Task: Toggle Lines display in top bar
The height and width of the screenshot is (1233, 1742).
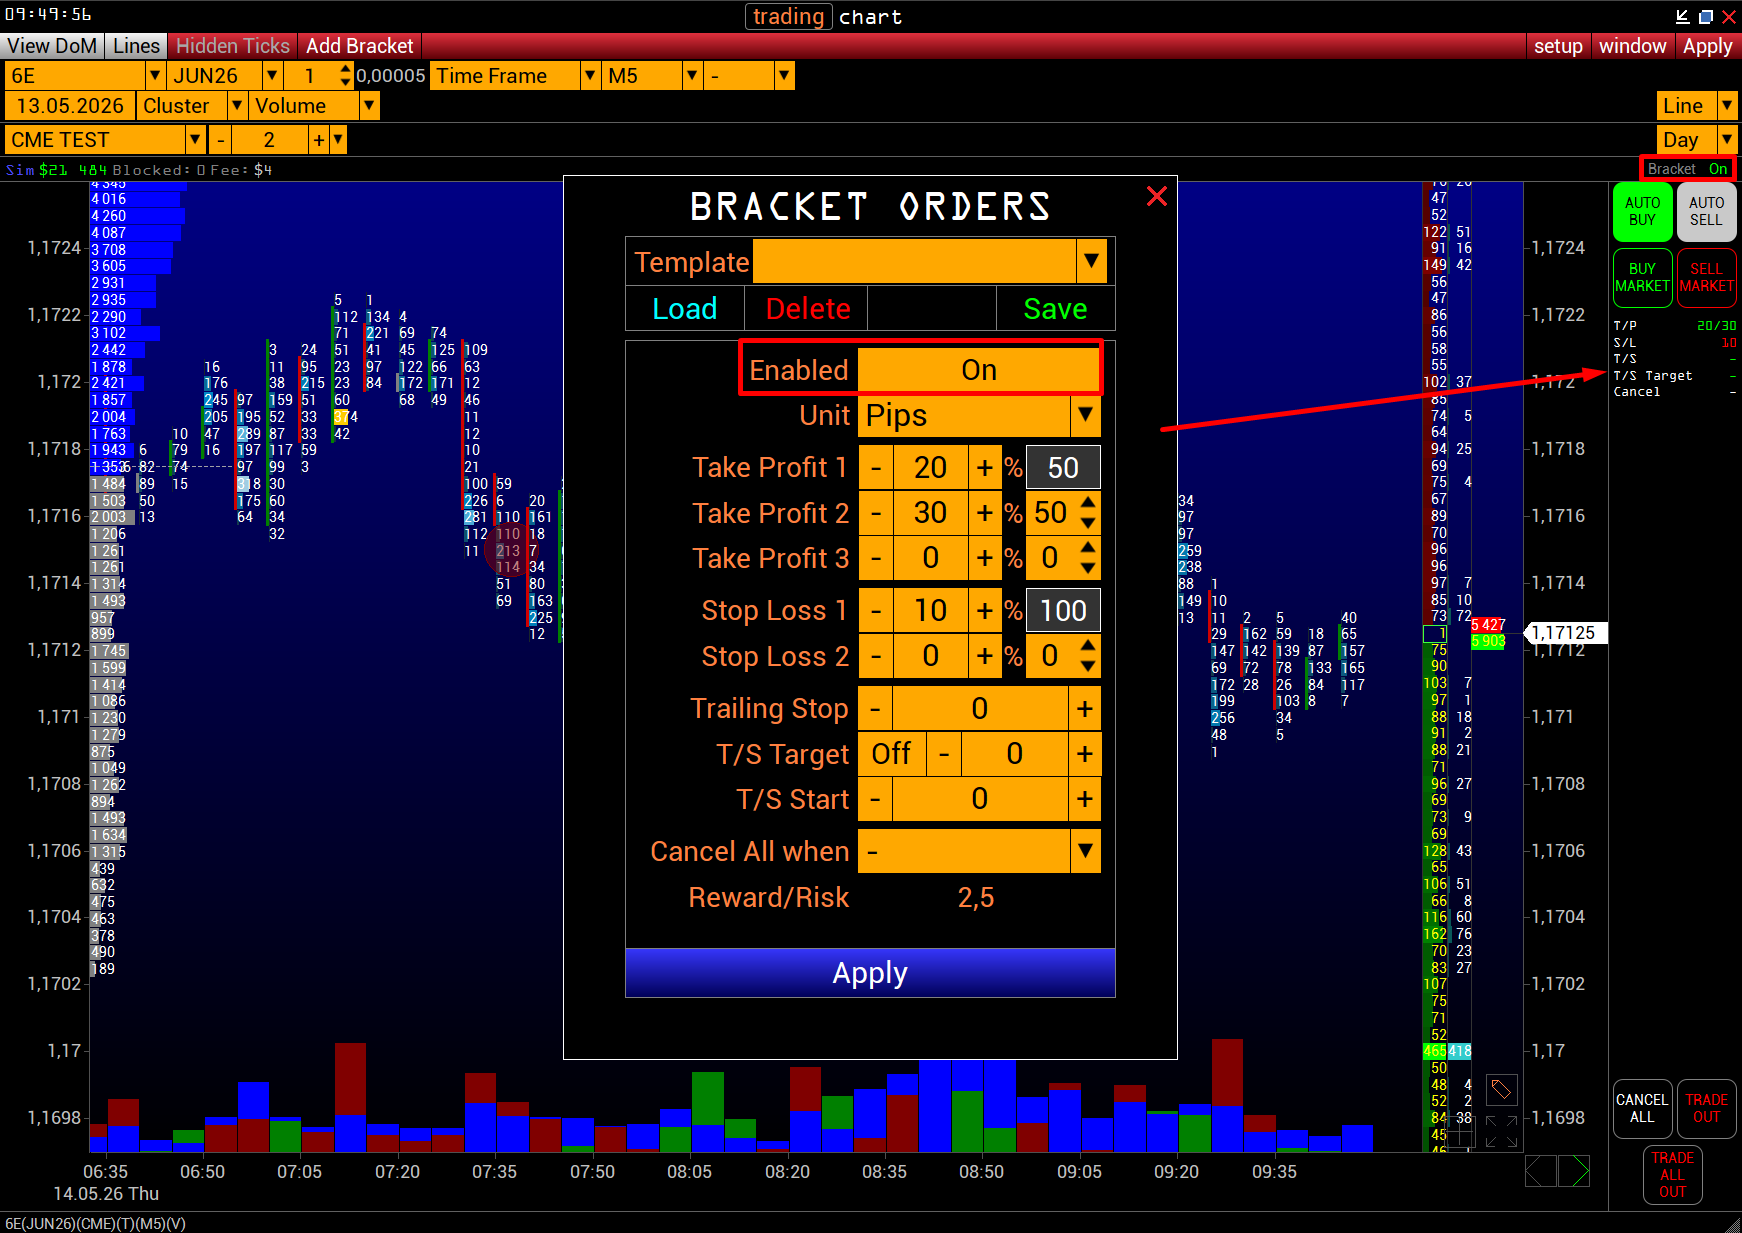Action: point(136,46)
